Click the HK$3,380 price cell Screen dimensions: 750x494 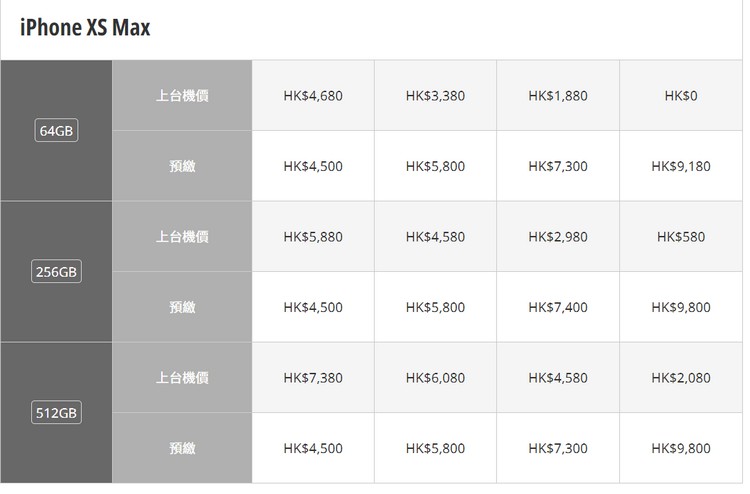pyautogui.click(x=436, y=96)
